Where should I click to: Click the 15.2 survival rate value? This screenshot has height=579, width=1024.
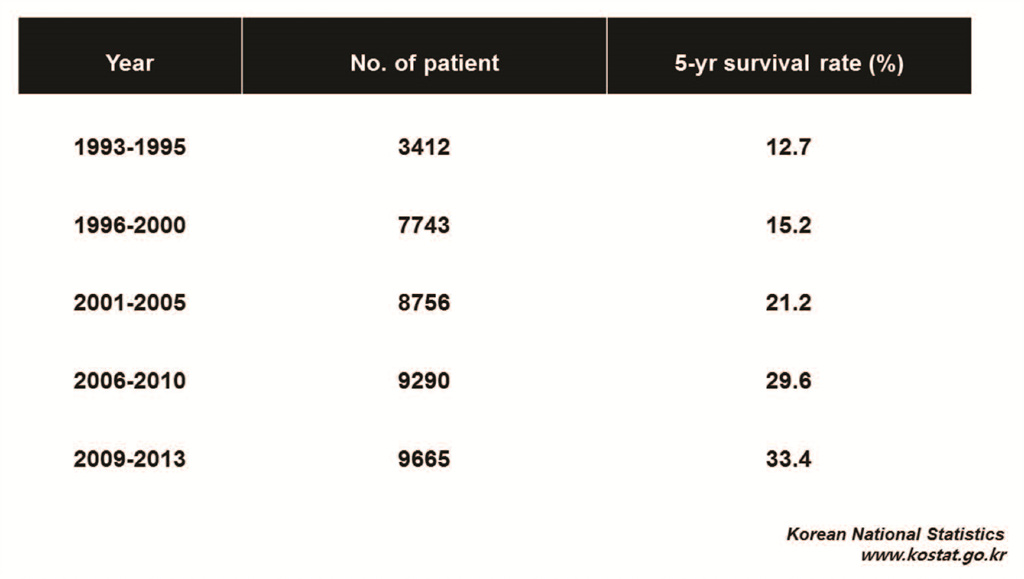pyautogui.click(x=789, y=226)
